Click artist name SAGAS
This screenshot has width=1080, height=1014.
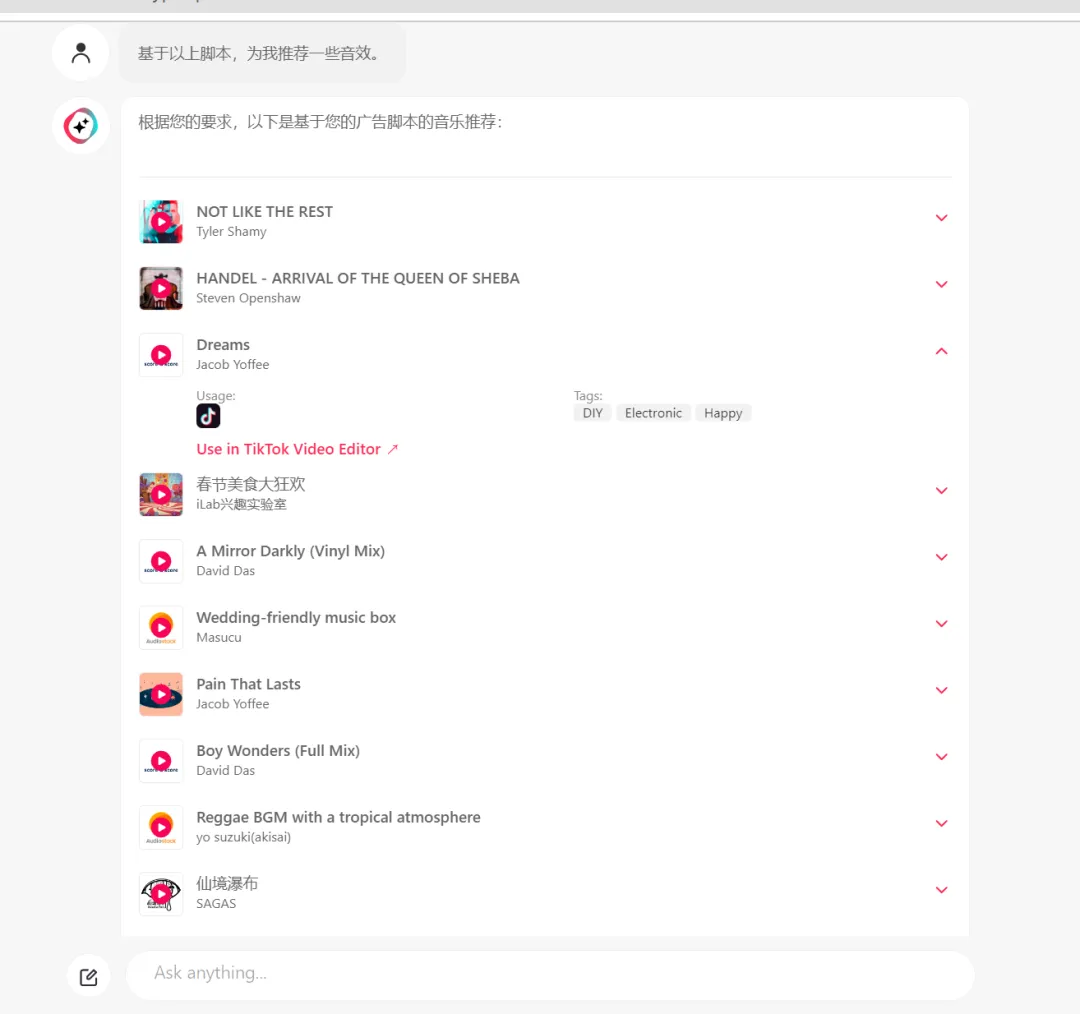(216, 904)
